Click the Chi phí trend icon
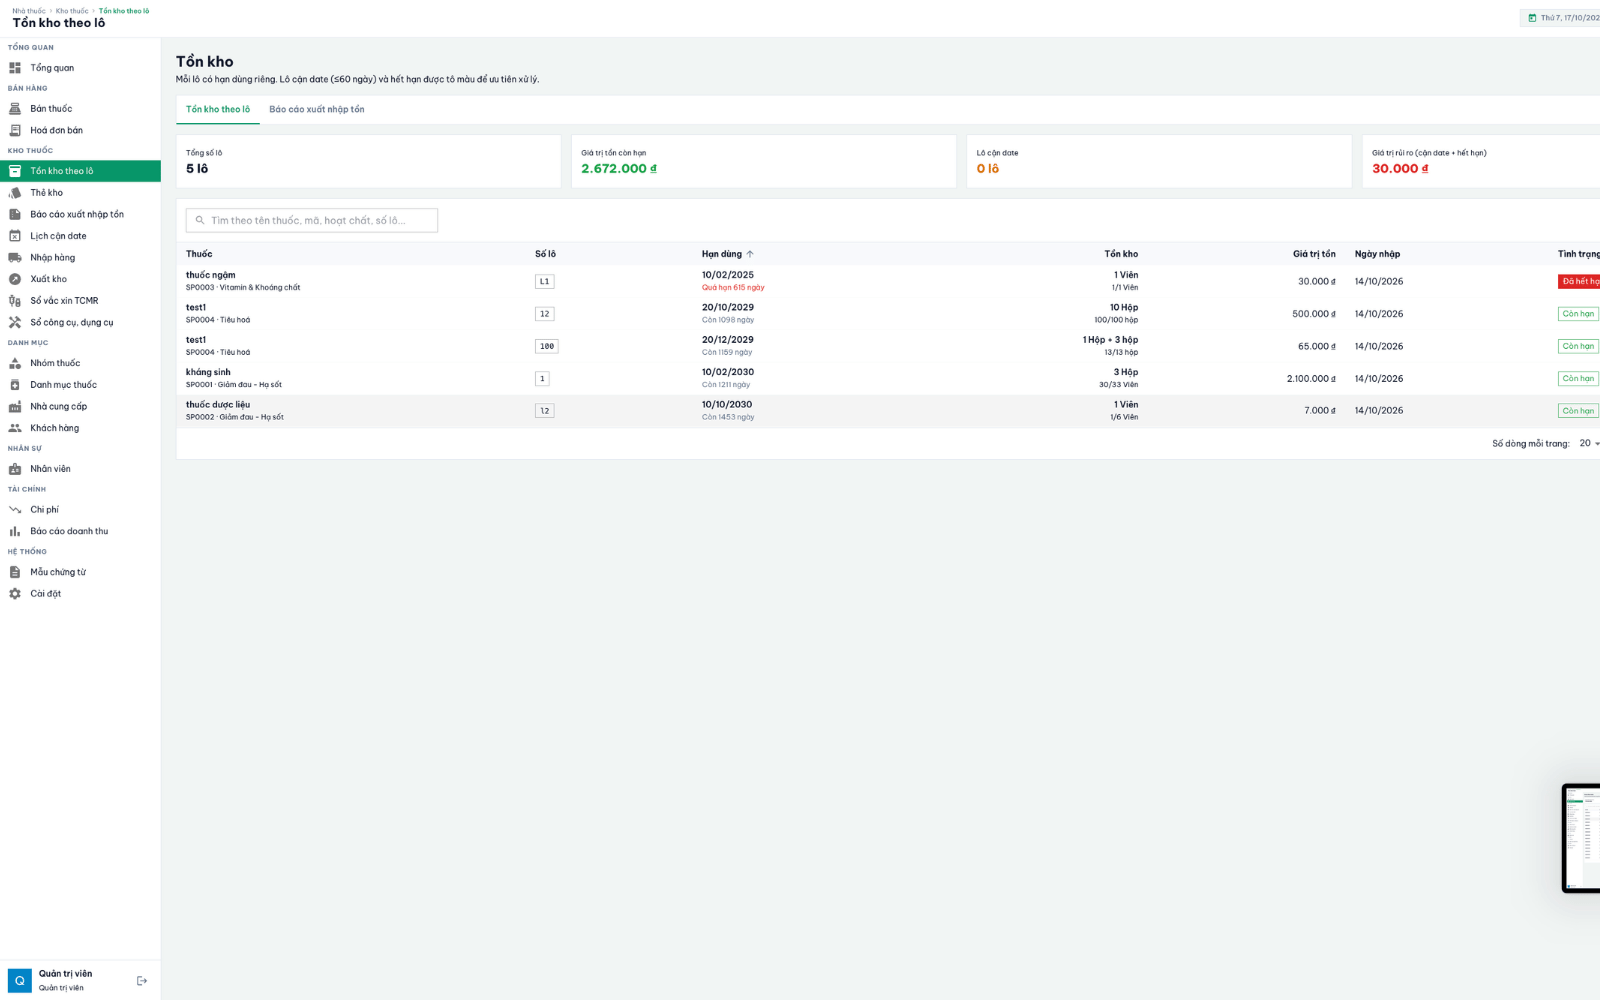Viewport: 1600px width, 1000px height. coord(15,510)
